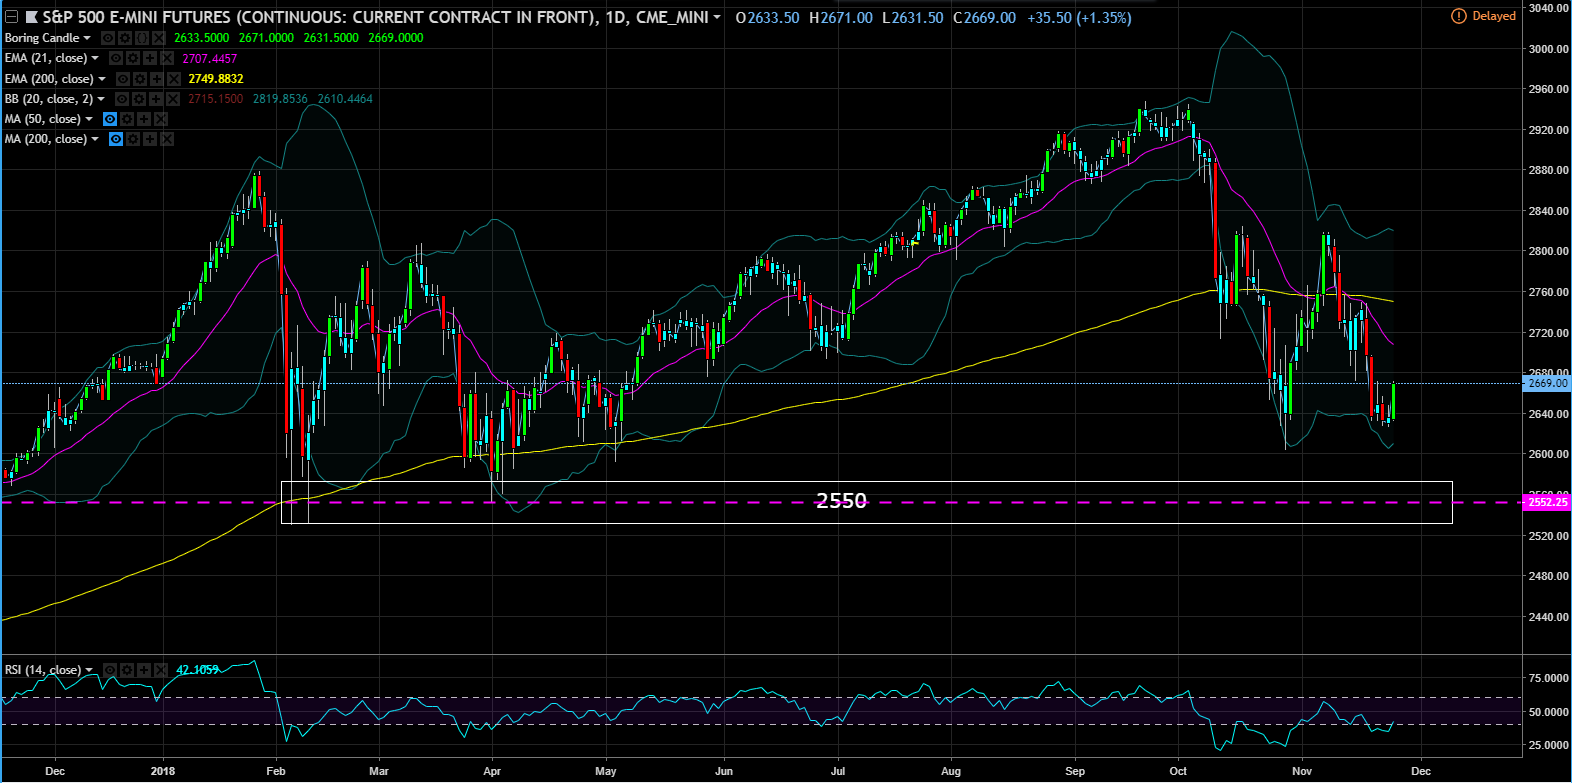Click the Boring Candle indicator label
1572x783 pixels.
(41, 38)
